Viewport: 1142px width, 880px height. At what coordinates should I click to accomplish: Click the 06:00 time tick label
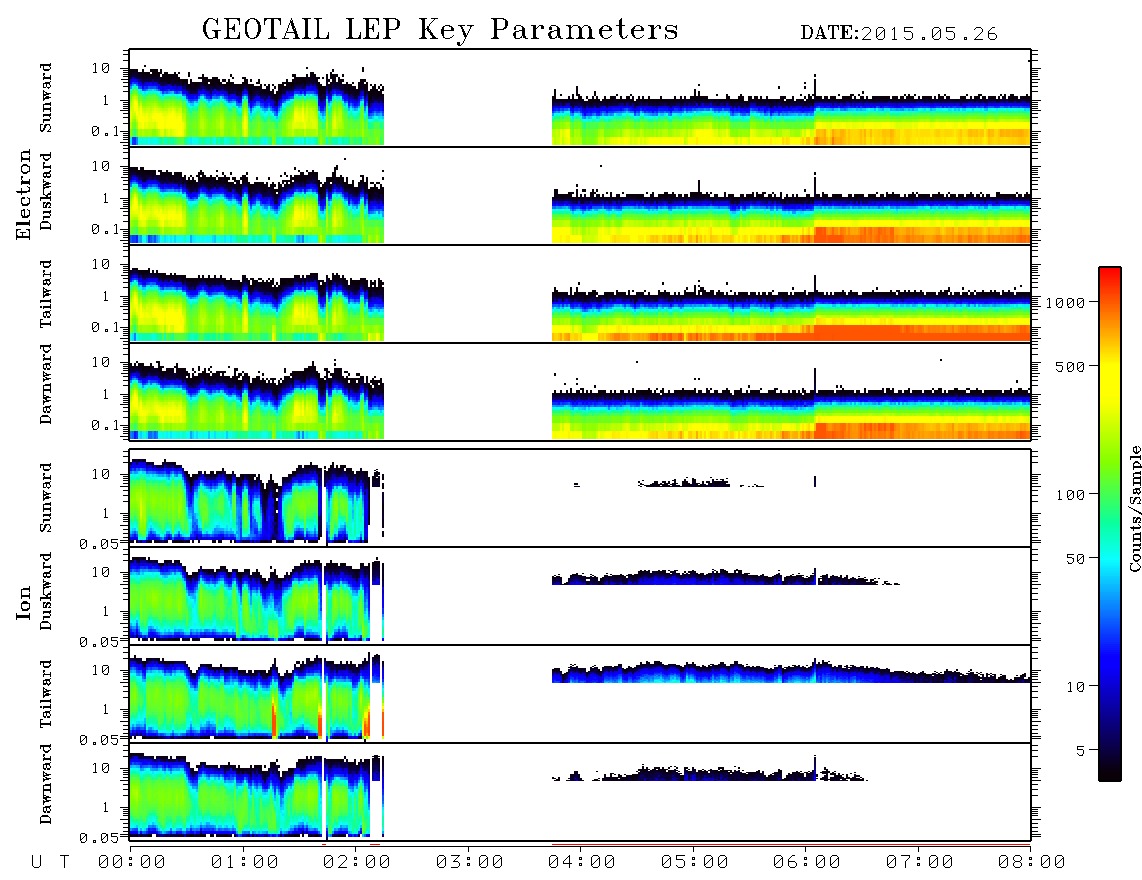(x=807, y=862)
